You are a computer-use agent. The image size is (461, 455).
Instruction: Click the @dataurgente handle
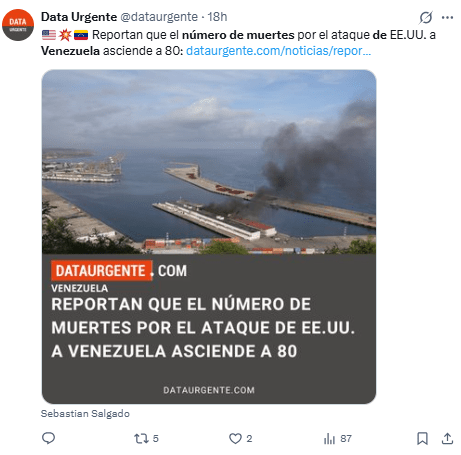click(x=159, y=17)
